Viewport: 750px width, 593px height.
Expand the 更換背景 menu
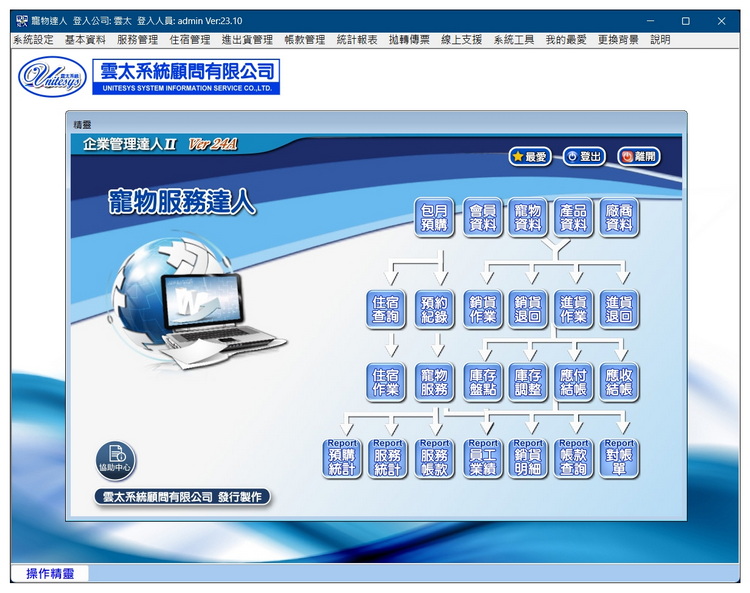(618, 40)
